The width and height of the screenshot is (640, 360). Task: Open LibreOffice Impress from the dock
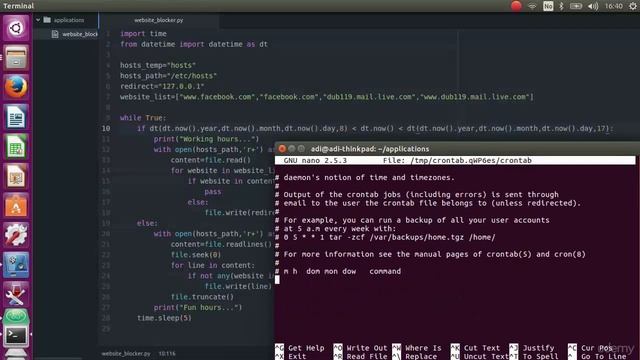coord(16,176)
